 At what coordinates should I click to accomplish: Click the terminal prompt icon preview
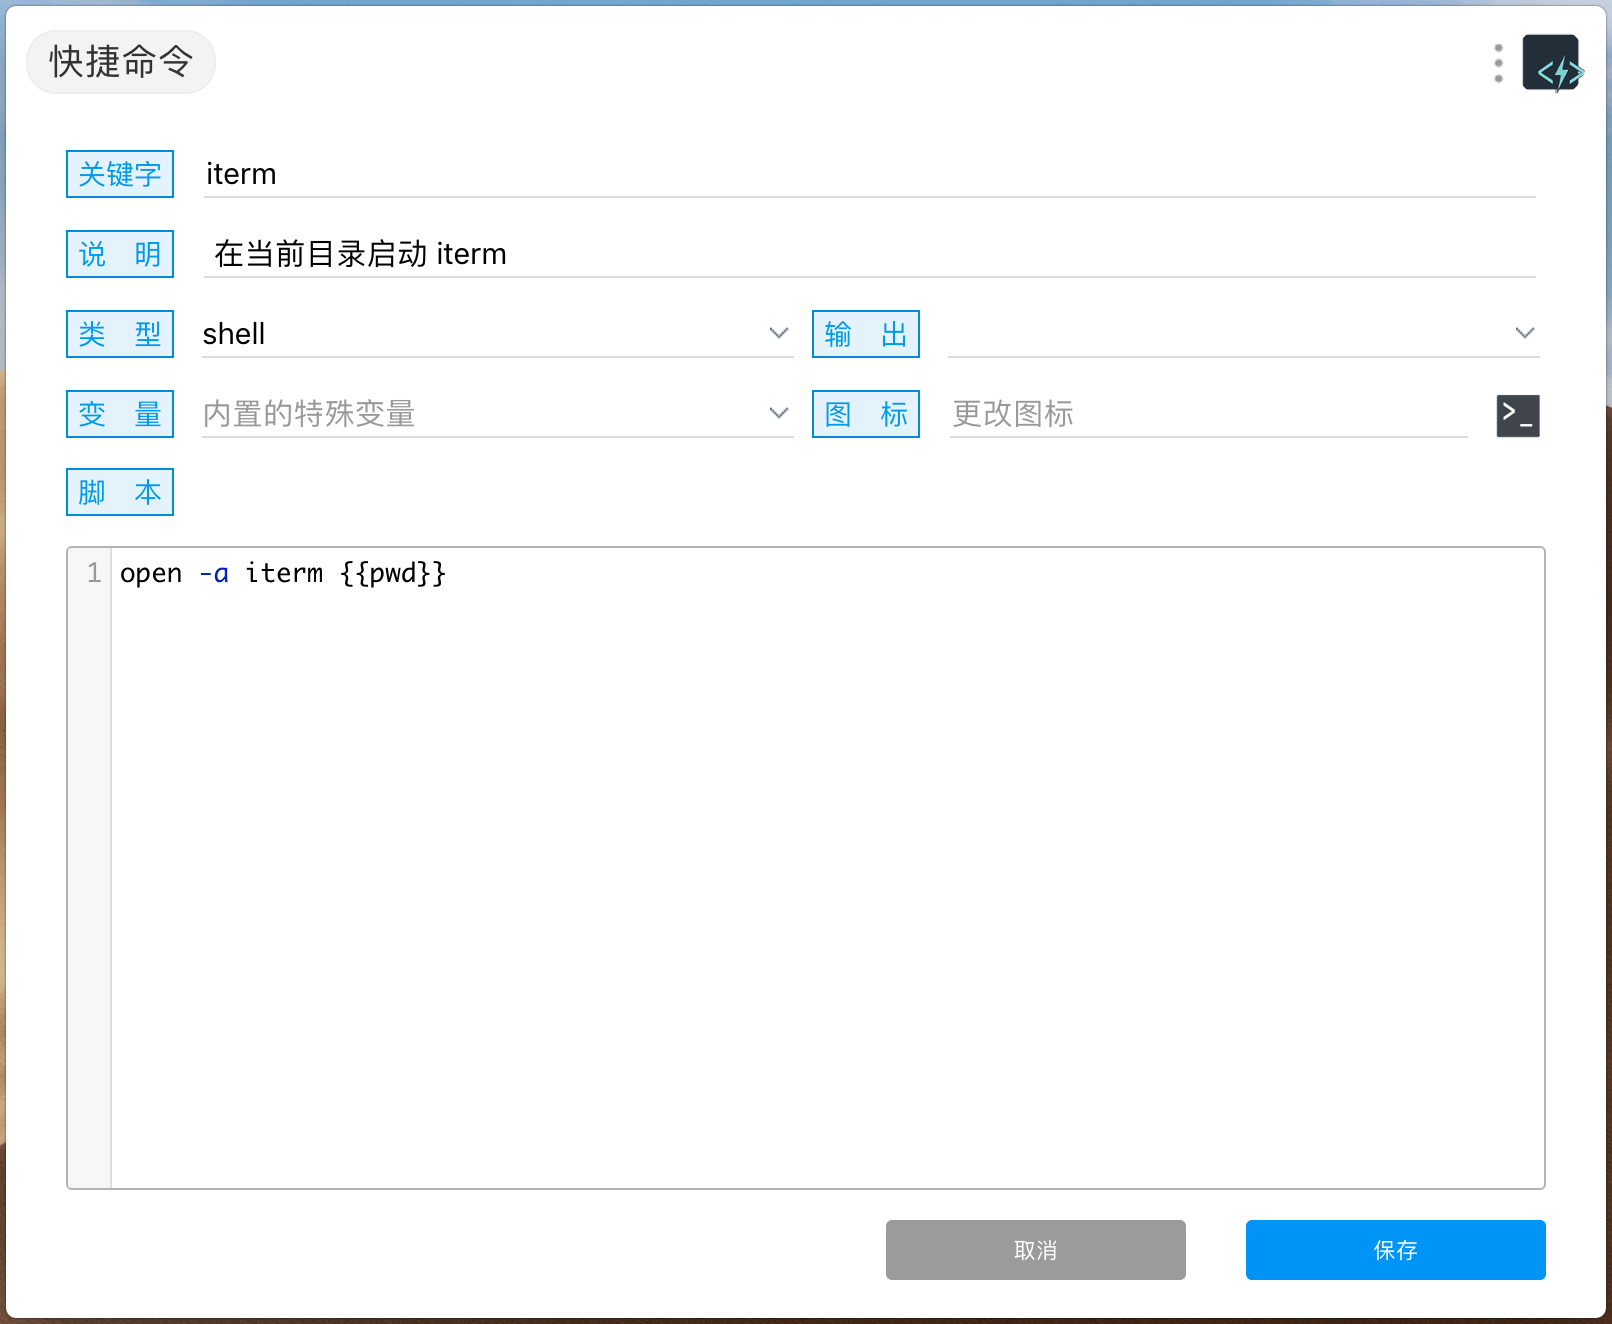click(x=1518, y=415)
